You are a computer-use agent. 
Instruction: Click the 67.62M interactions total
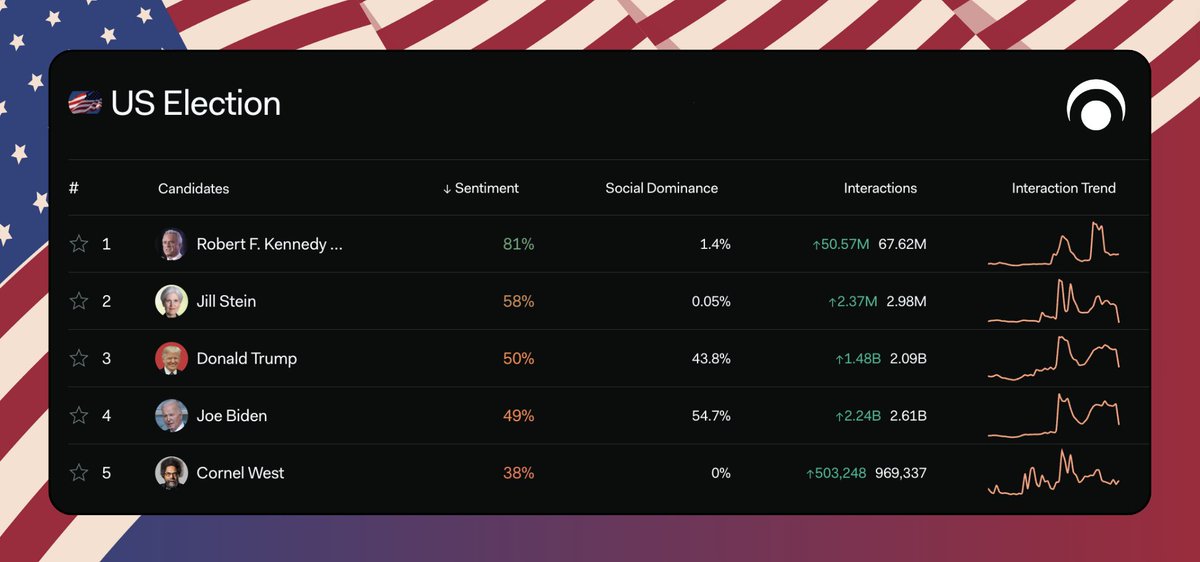[x=902, y=244]
